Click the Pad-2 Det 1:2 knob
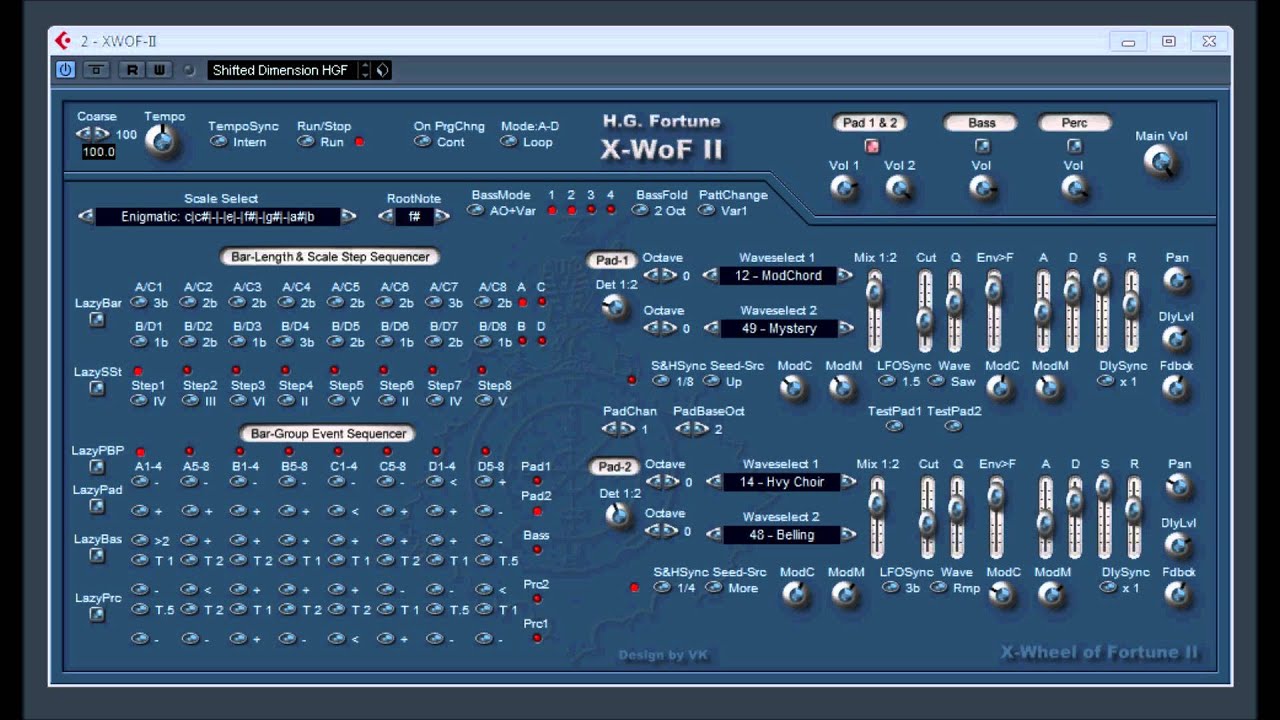Image resolution: width=1280 pixels, height=720 pixels. pyautogui.click(x=617, y=514)
